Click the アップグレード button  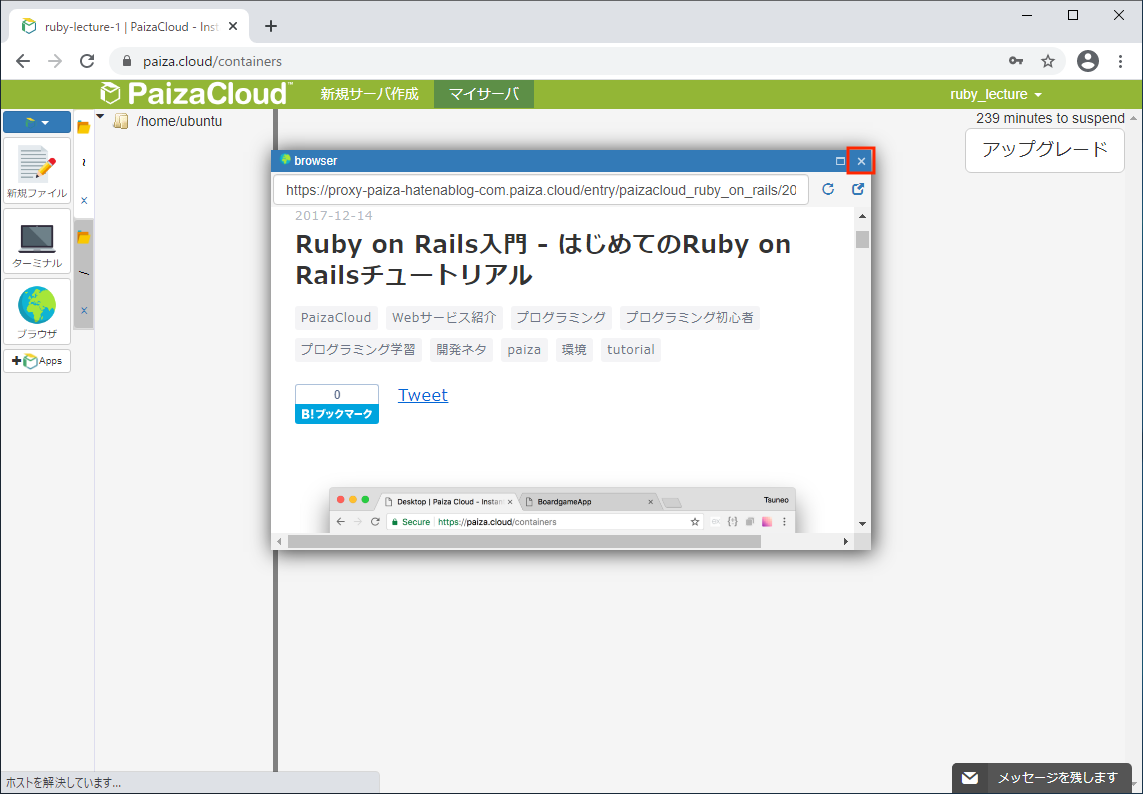pyautogui.click(x=1045, y=150)
